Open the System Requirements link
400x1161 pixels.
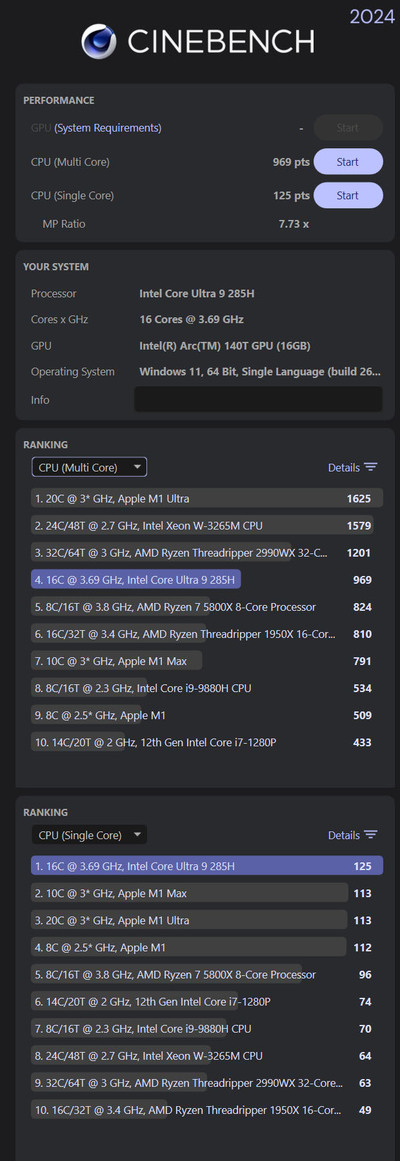pyautogui.click(x=108, y=127)
